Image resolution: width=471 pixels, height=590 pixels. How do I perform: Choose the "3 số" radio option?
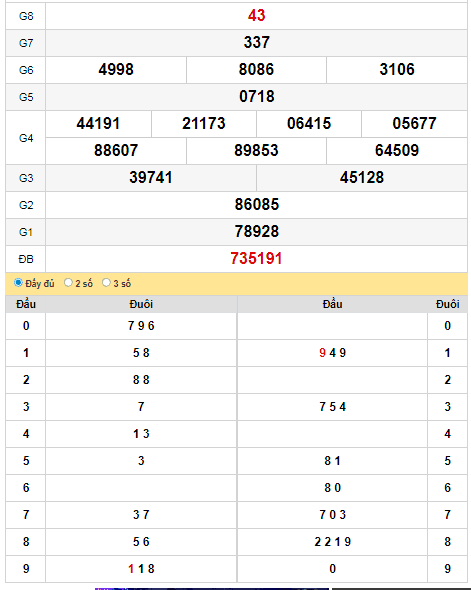[106, 283]
